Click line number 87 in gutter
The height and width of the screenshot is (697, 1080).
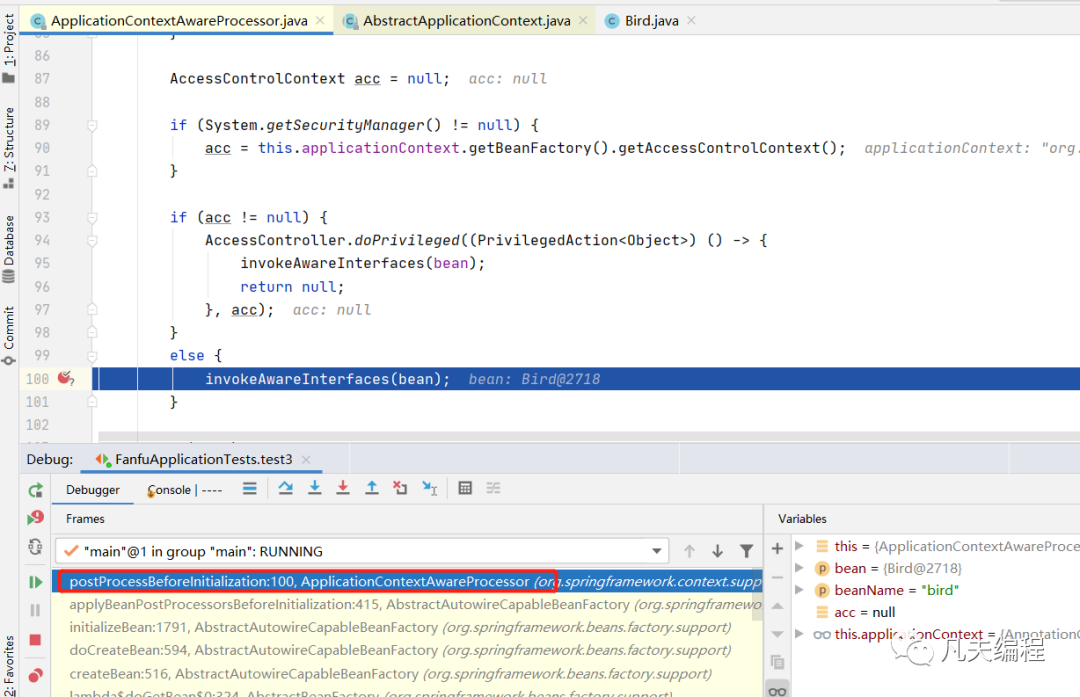[x=42, y=79]
